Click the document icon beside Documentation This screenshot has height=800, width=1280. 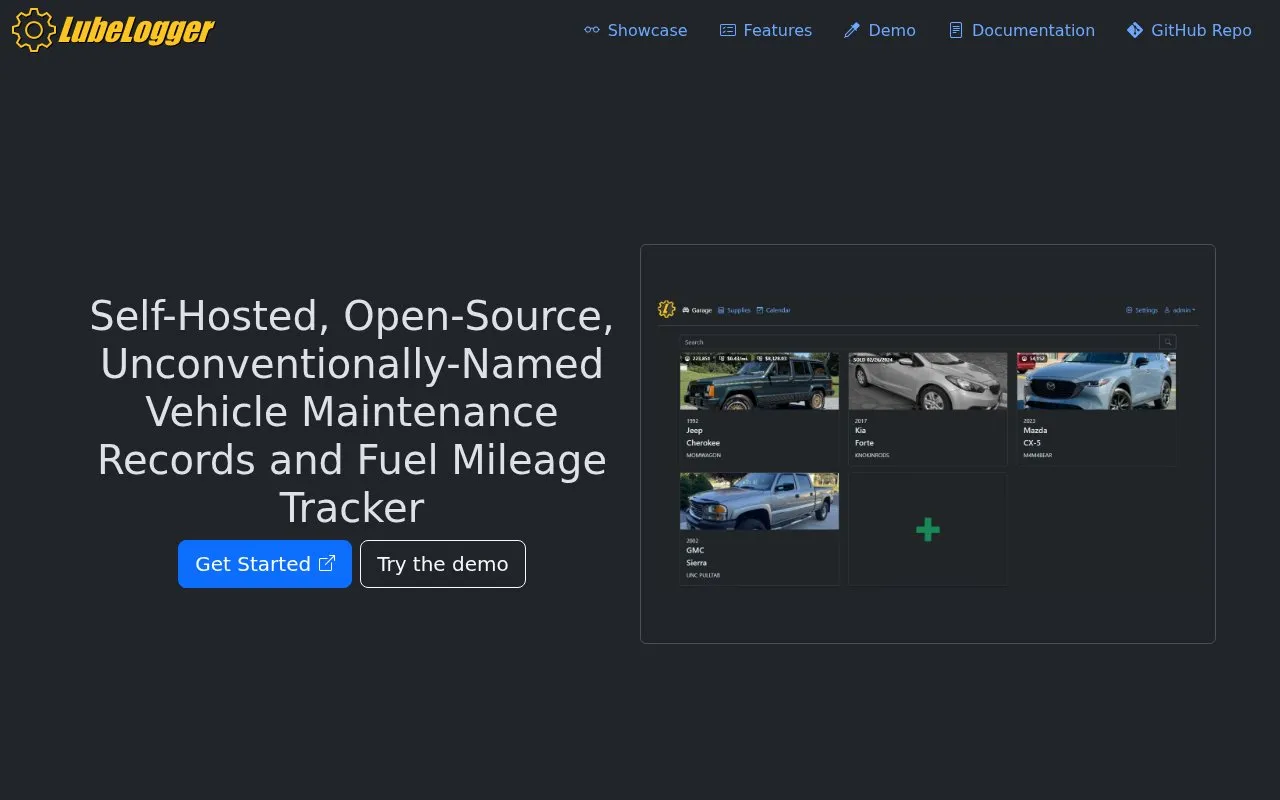[956, 30]
